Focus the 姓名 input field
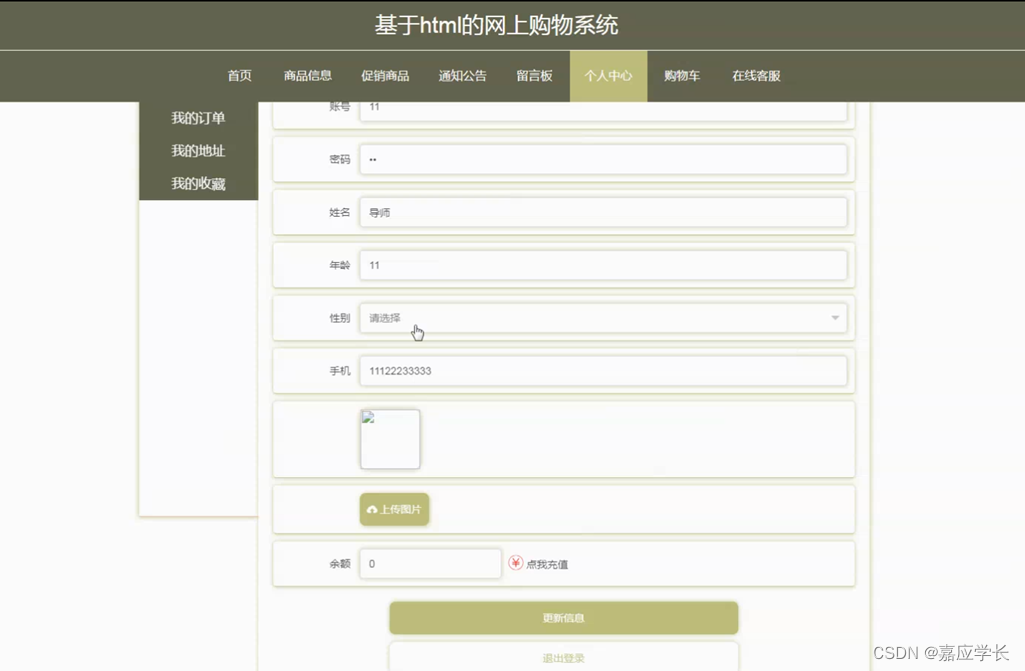This screenshot has width=1025, height=671. [x=603, y=212]
